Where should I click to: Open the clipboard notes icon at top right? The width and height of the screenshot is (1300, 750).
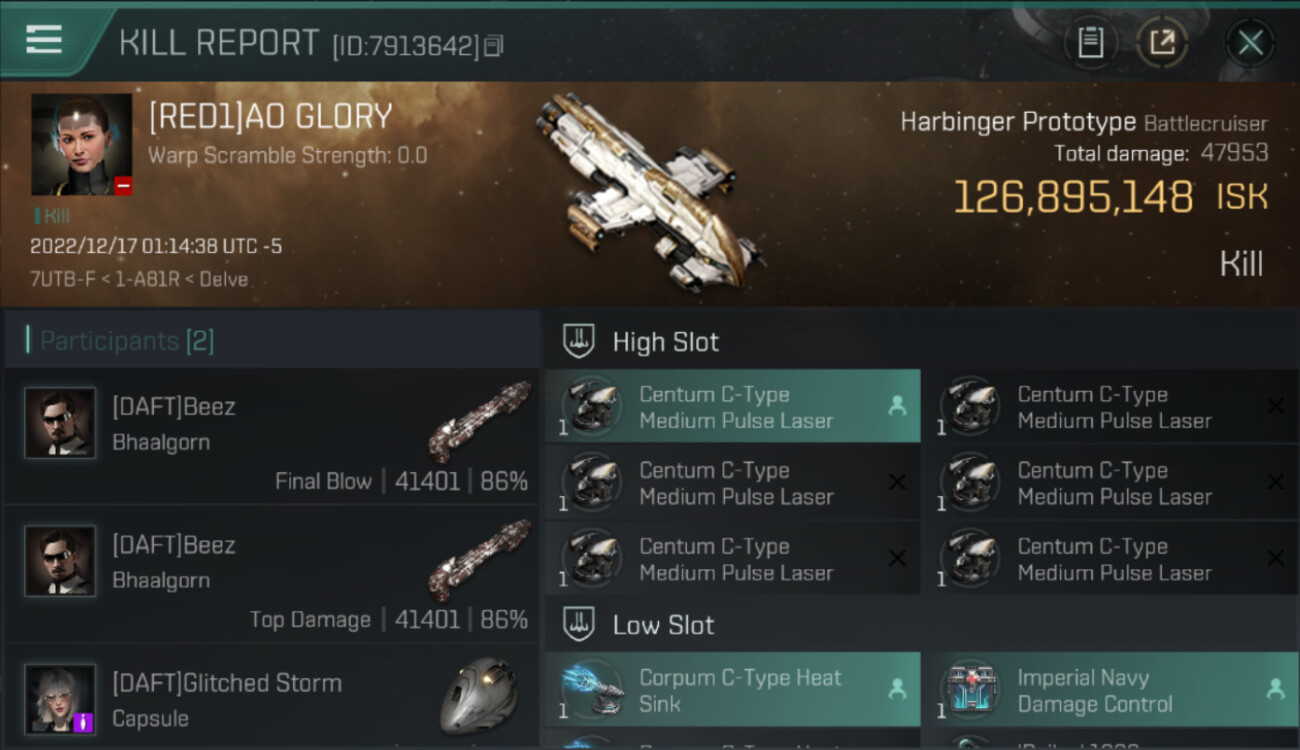click(x=1090, y=42)
